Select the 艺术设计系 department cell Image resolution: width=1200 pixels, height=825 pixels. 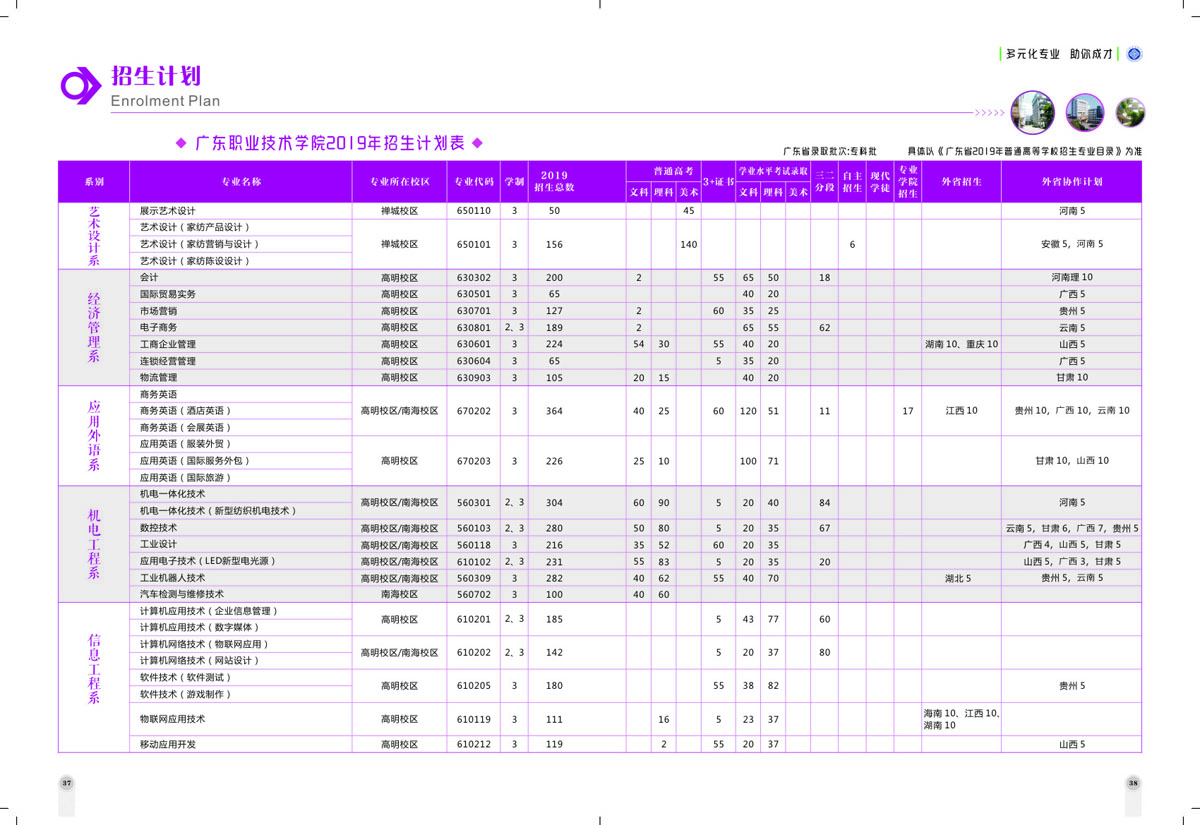point(94,236)
